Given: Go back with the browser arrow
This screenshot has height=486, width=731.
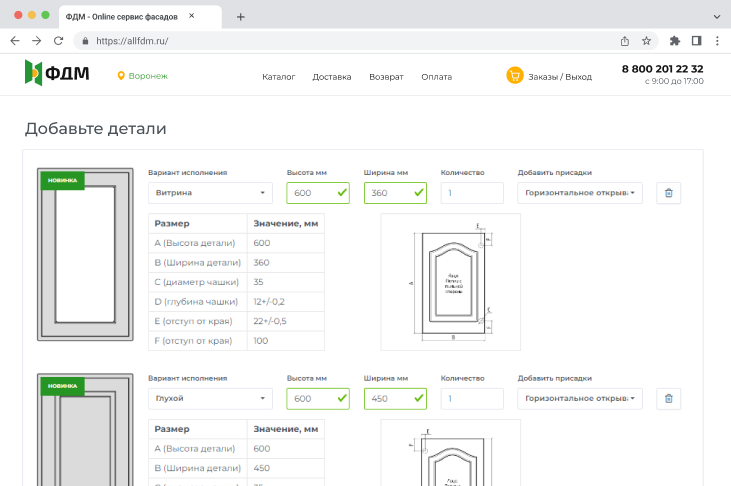Looking at the screenshot, I should coord(14,41).
